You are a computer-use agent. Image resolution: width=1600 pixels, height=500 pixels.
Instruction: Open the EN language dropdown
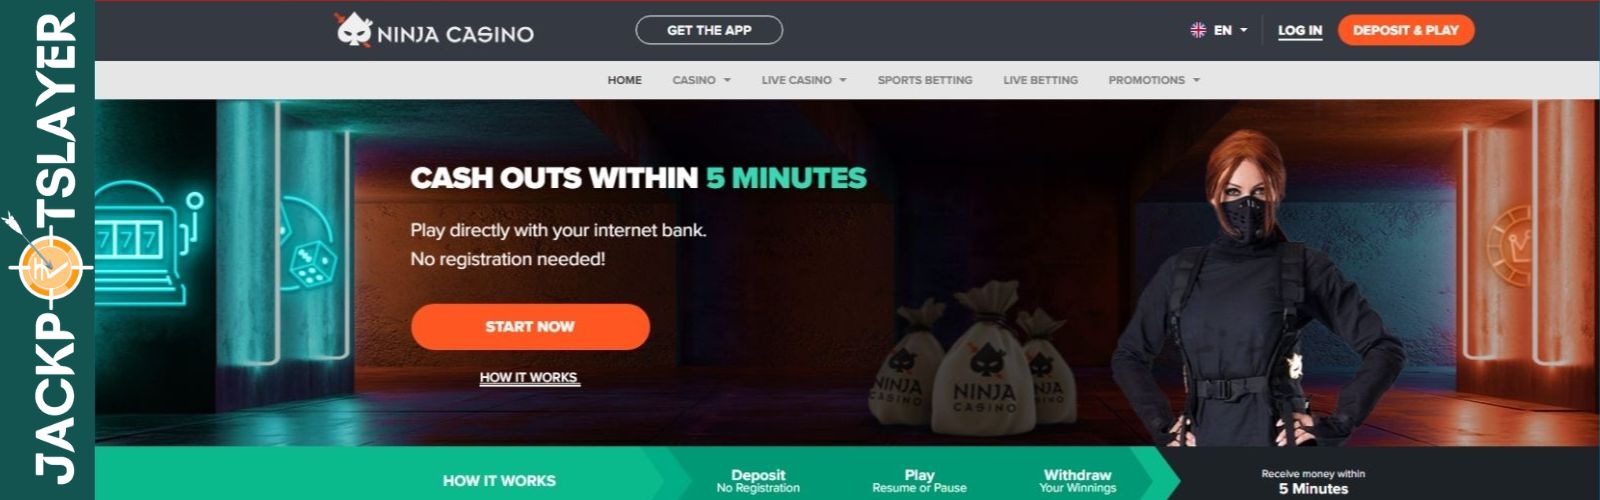tap(1230, 30)
